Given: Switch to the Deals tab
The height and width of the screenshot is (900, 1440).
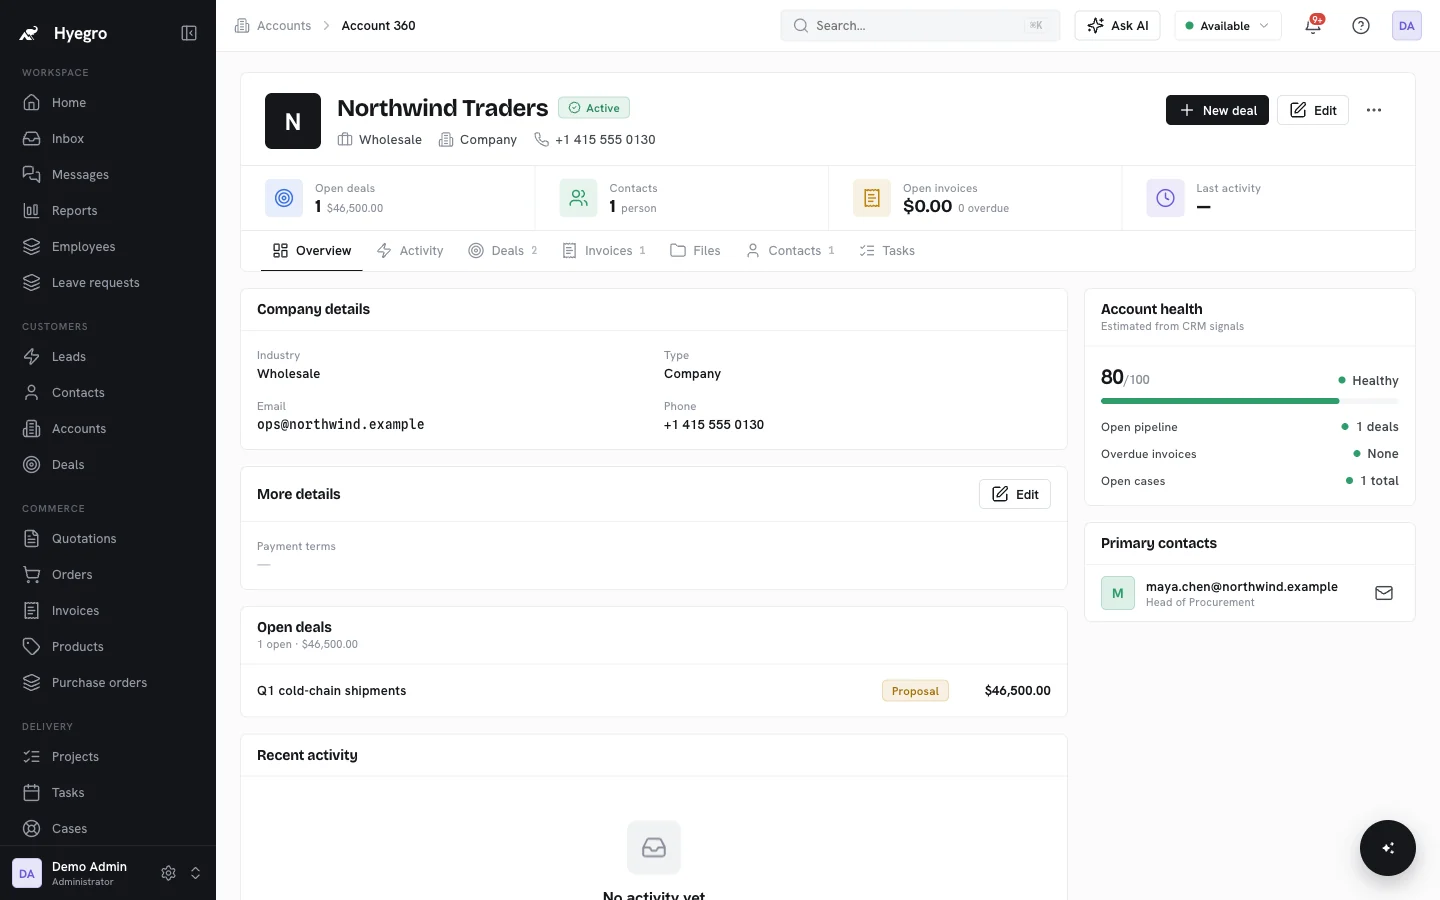Looking at the screenshot, I should pos(503,251).
